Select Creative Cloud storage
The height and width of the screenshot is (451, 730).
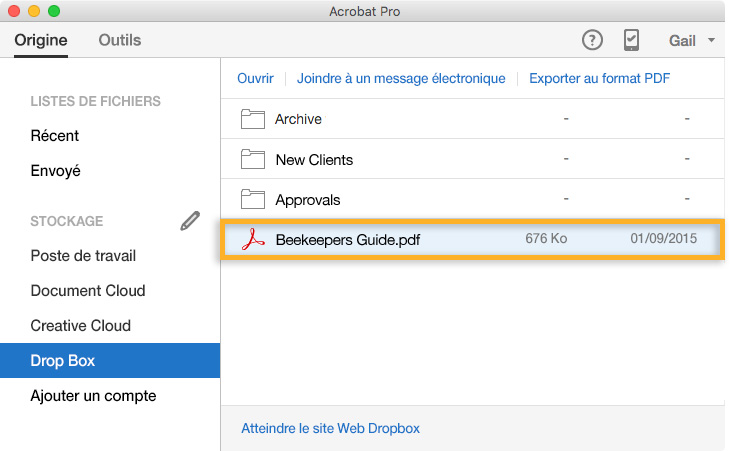[x=81, y=325]
